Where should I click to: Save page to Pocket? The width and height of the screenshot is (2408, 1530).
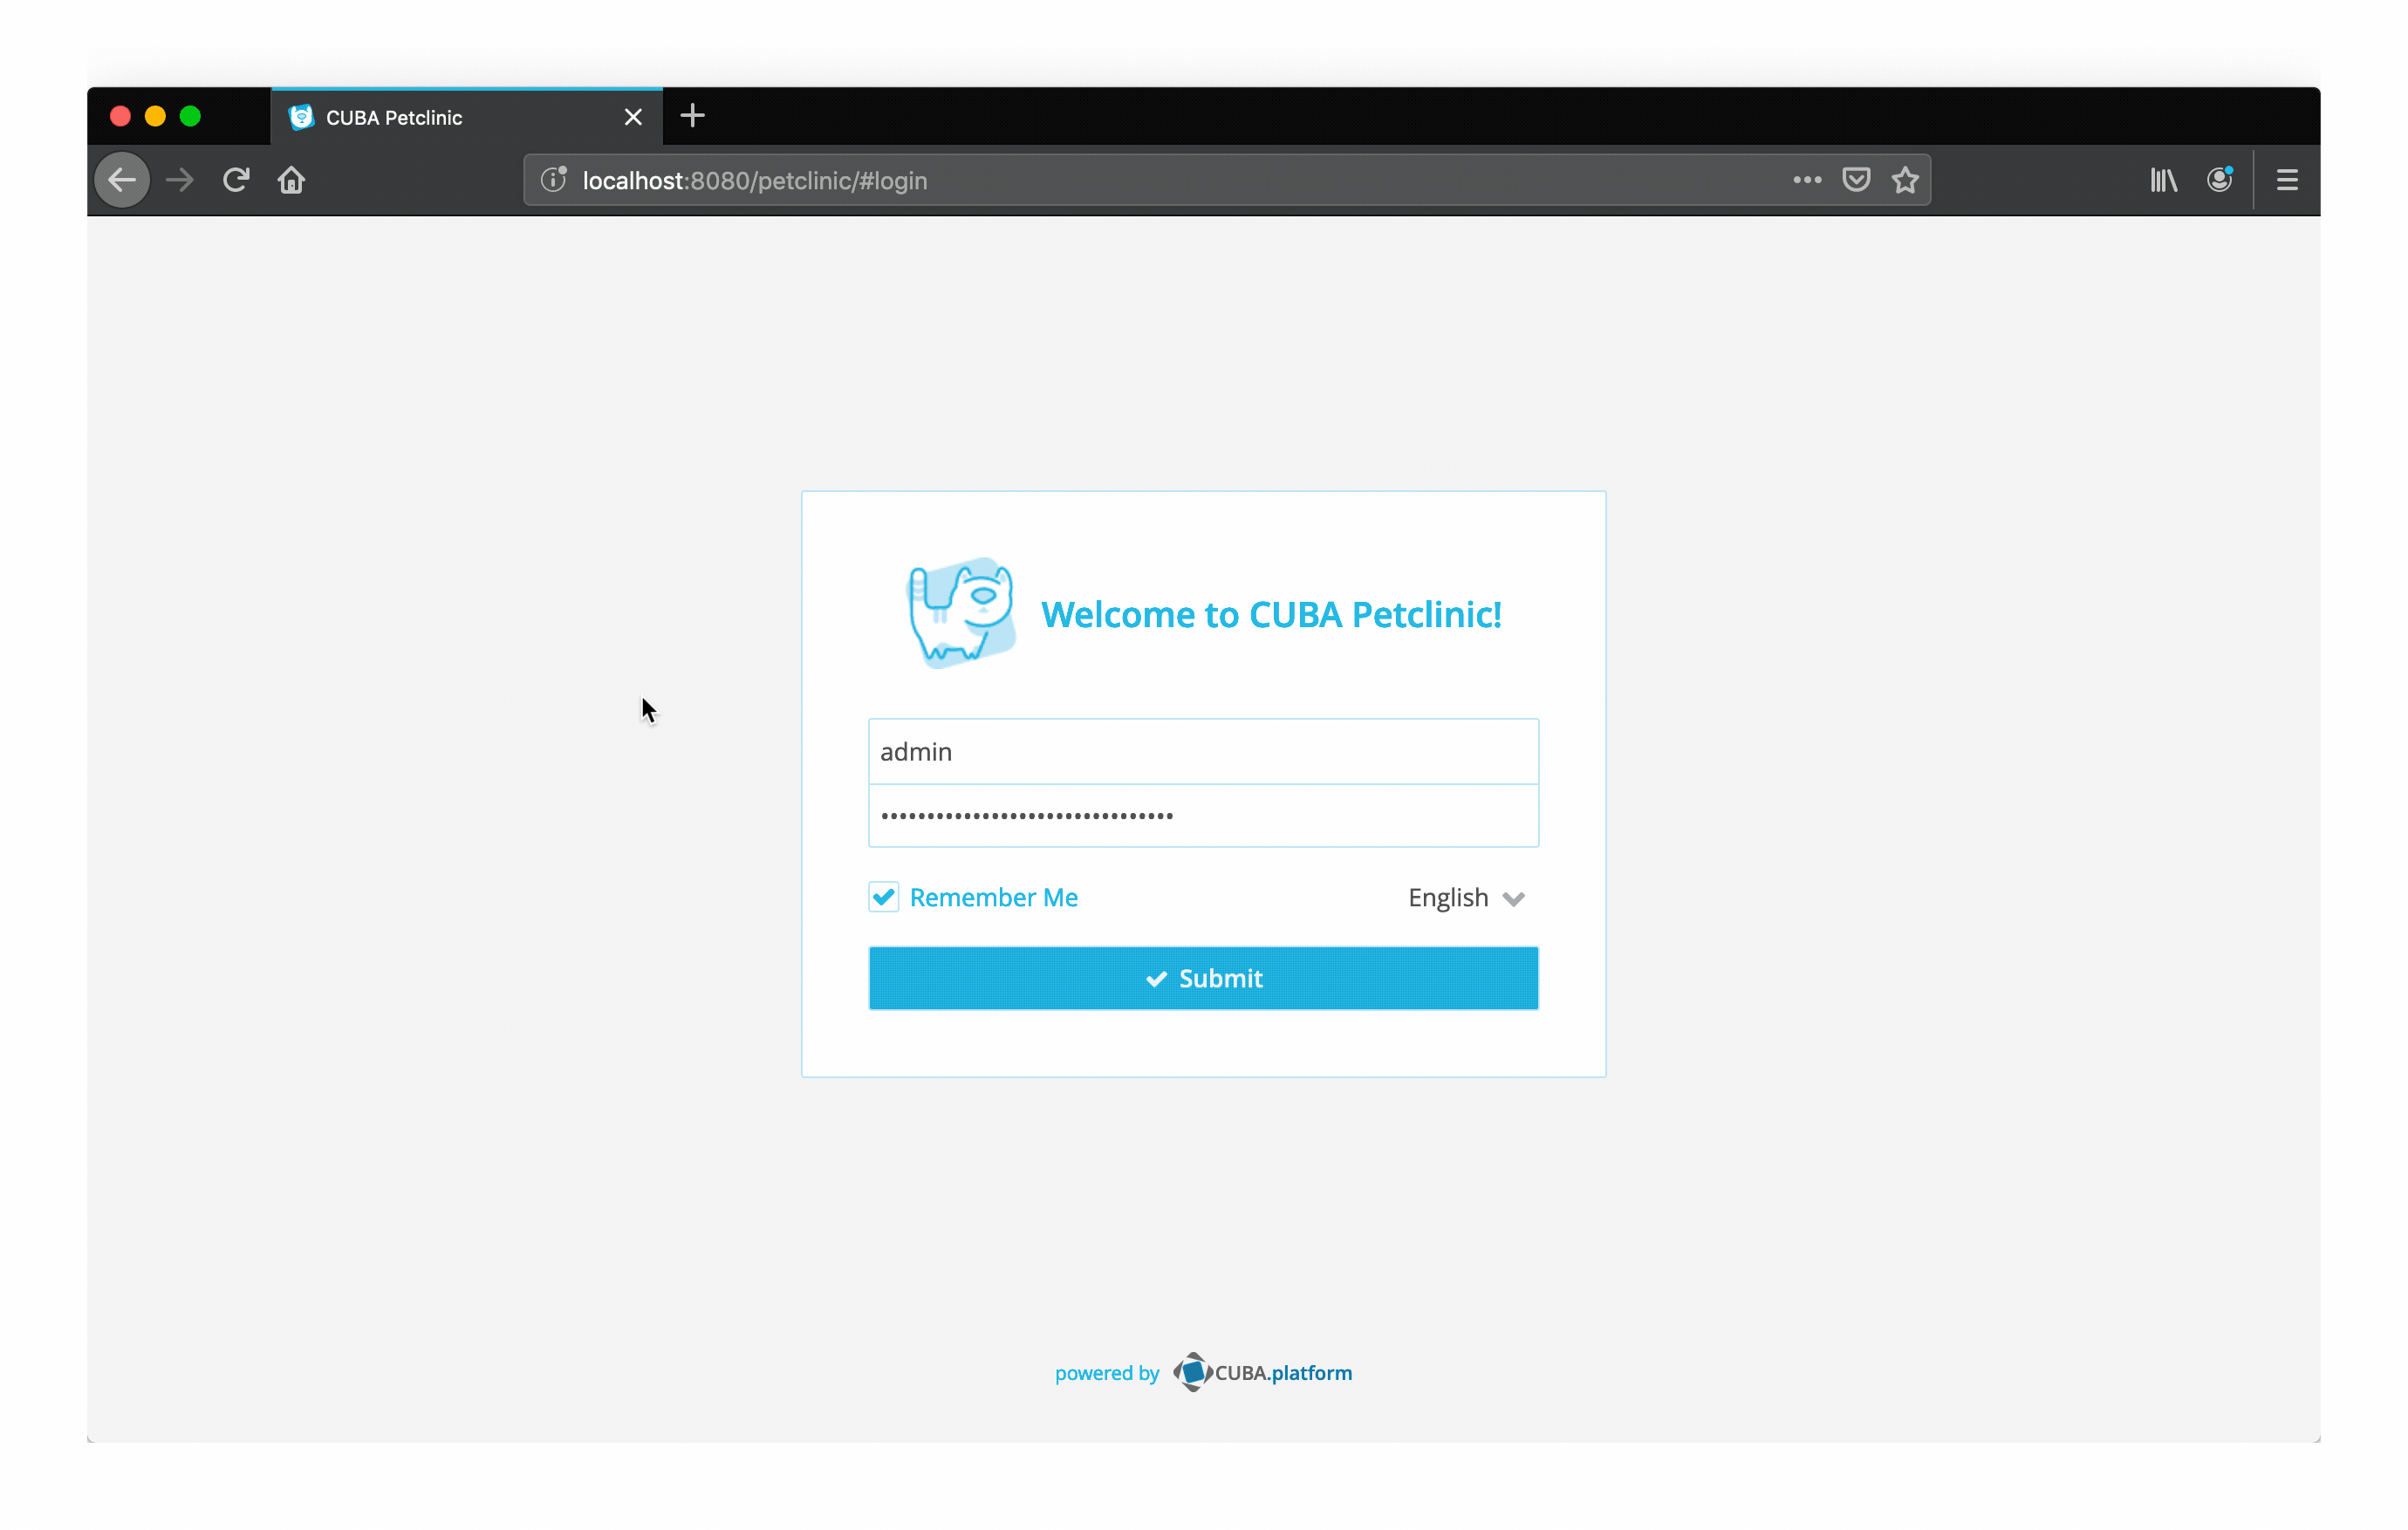(1856, 180)
